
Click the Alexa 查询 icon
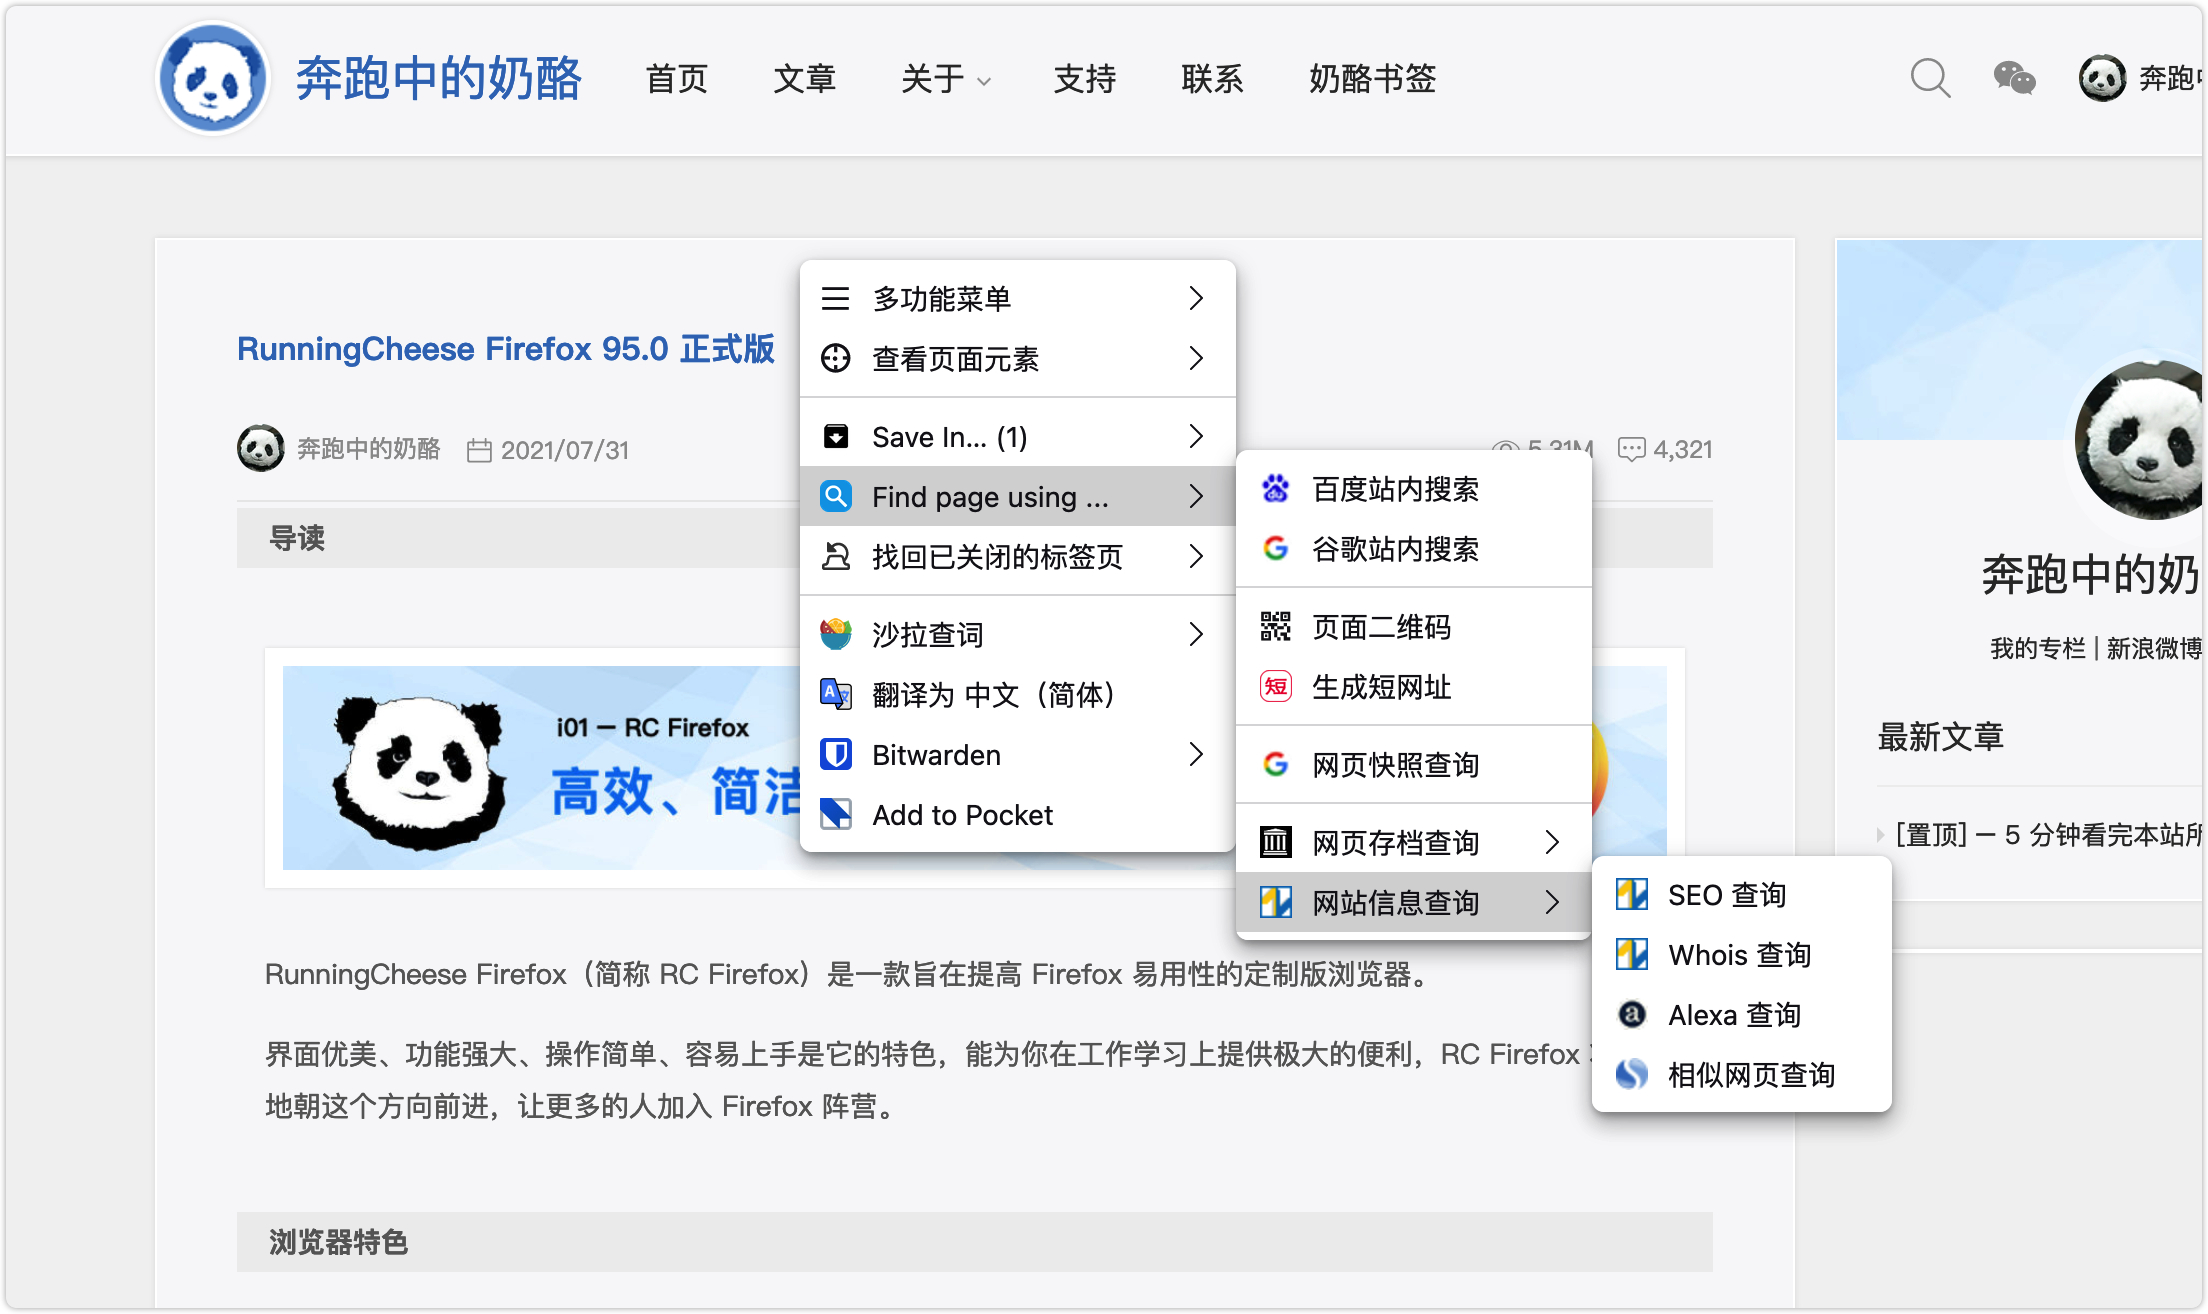tap(1632, 1015)
